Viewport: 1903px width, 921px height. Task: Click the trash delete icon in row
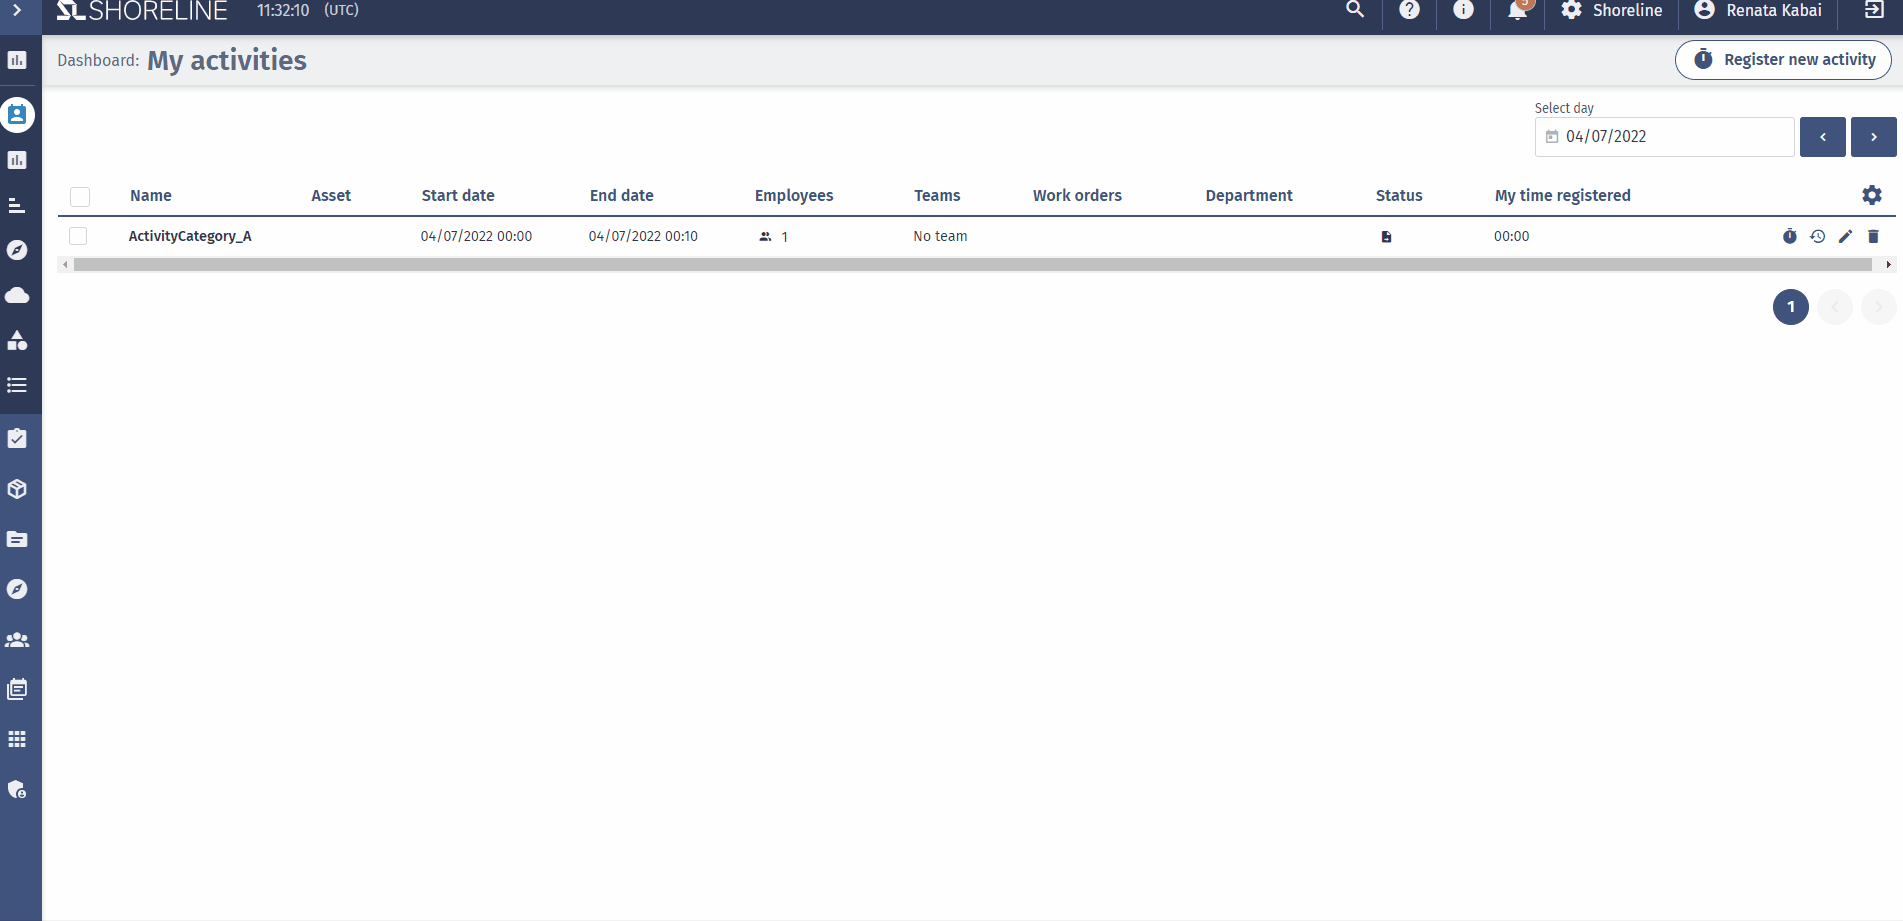tap(1874, 236)
